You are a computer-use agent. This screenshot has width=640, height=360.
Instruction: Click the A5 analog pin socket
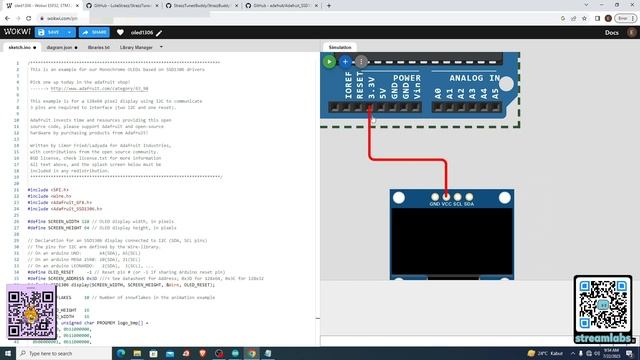coord(496,107)
